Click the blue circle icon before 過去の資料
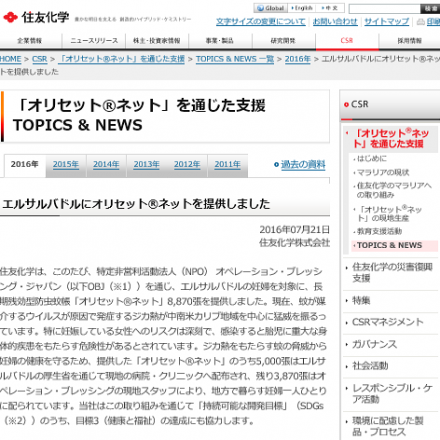 pos(276,164)
